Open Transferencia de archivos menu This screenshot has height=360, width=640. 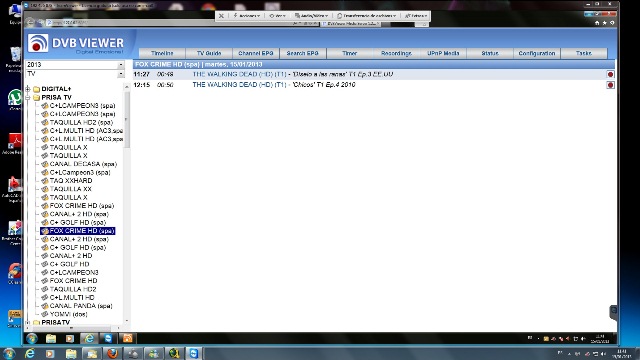(x=366, y=16)
